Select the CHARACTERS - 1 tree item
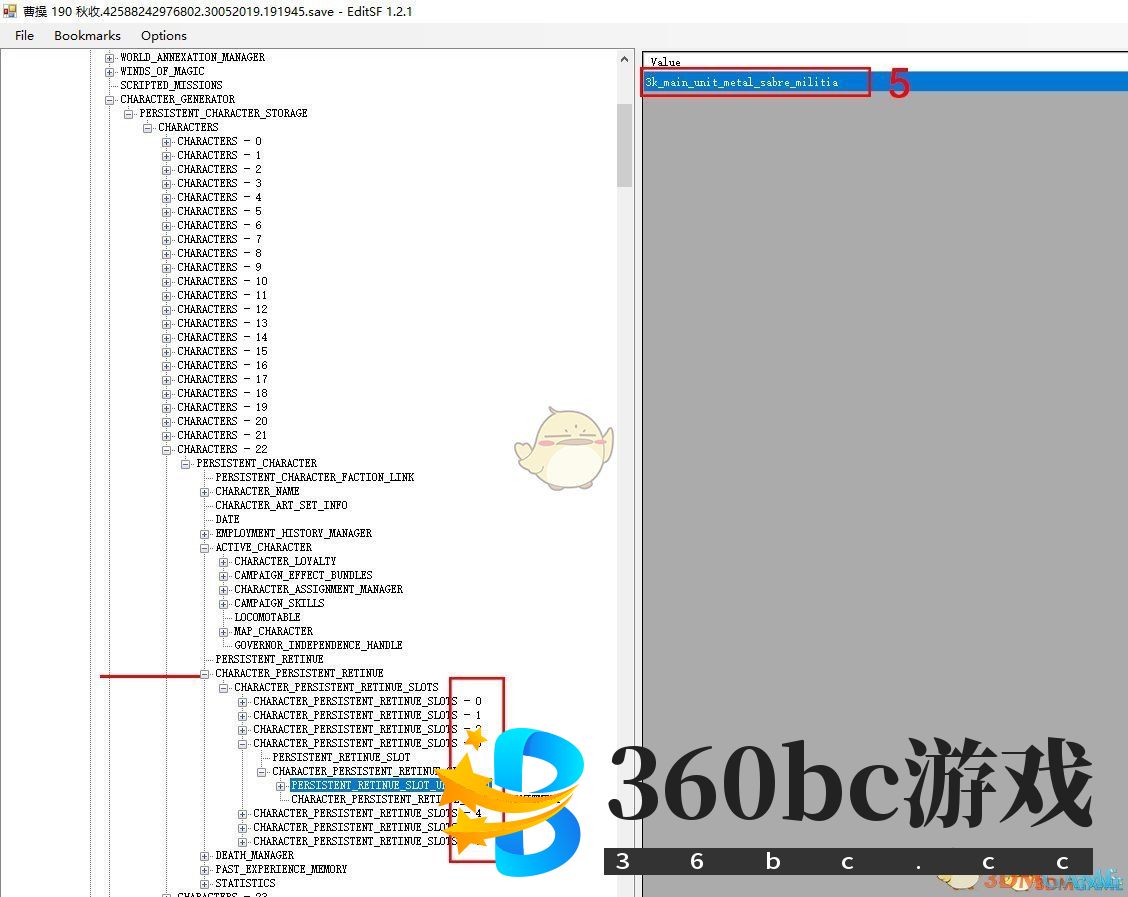This screenshot has width=1128, height=897. [219, 155]
